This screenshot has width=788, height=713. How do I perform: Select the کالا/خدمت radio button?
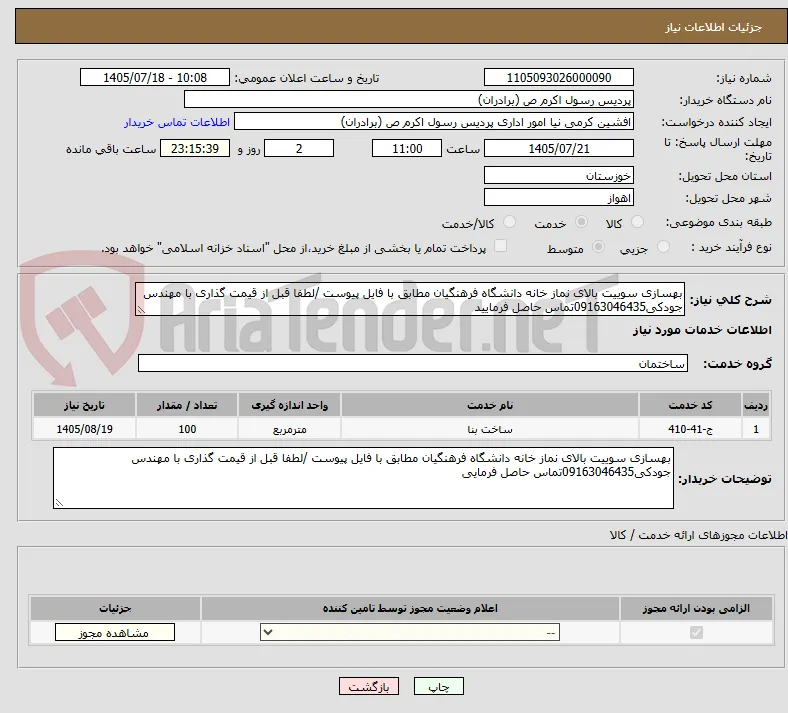(510, 222)
